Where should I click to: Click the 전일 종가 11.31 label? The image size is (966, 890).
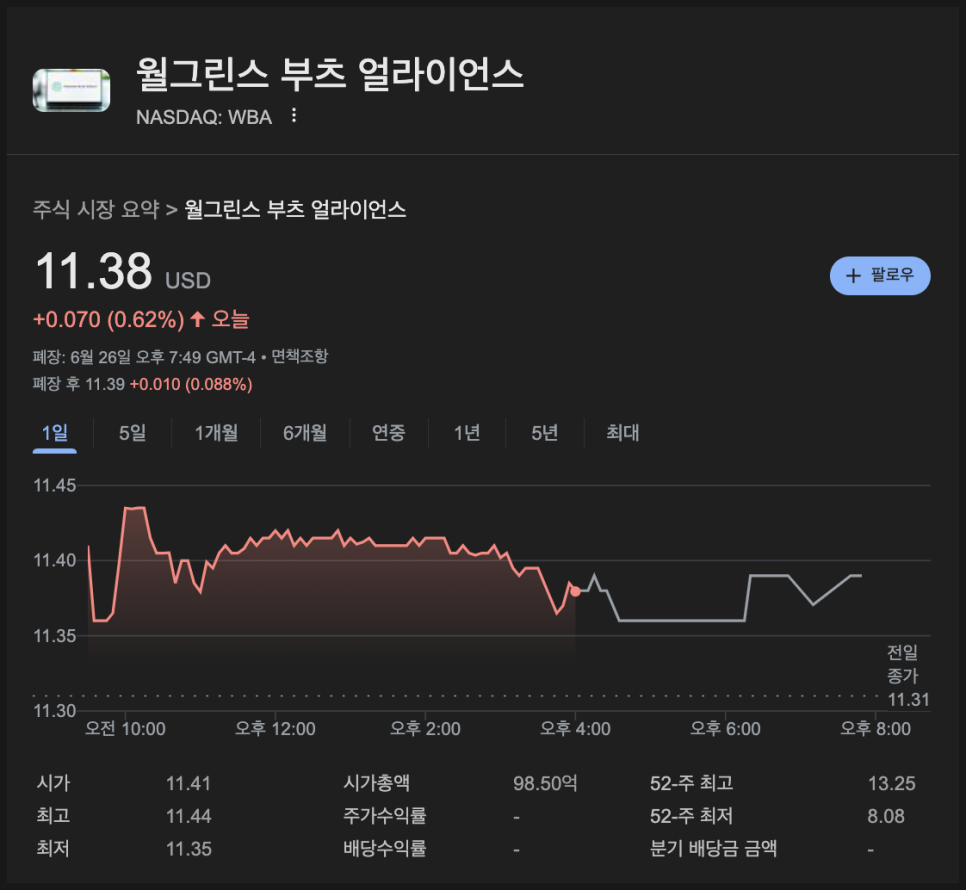(x=907, y=676)
